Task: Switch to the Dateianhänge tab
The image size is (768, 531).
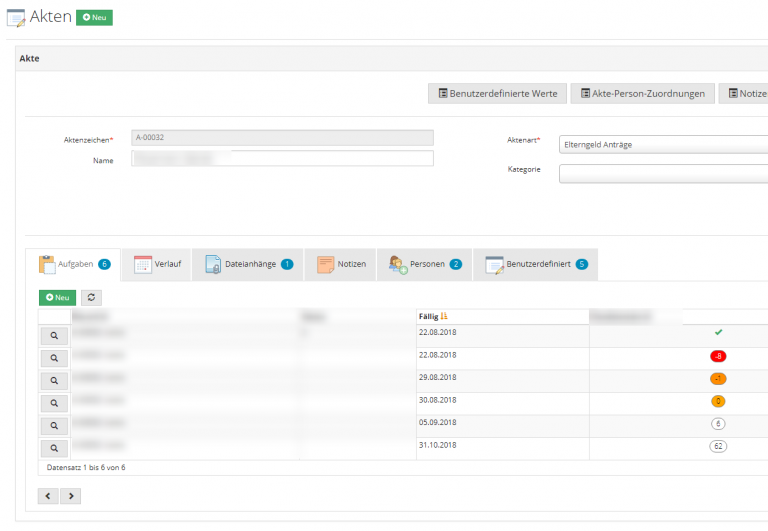Action: 248,265
